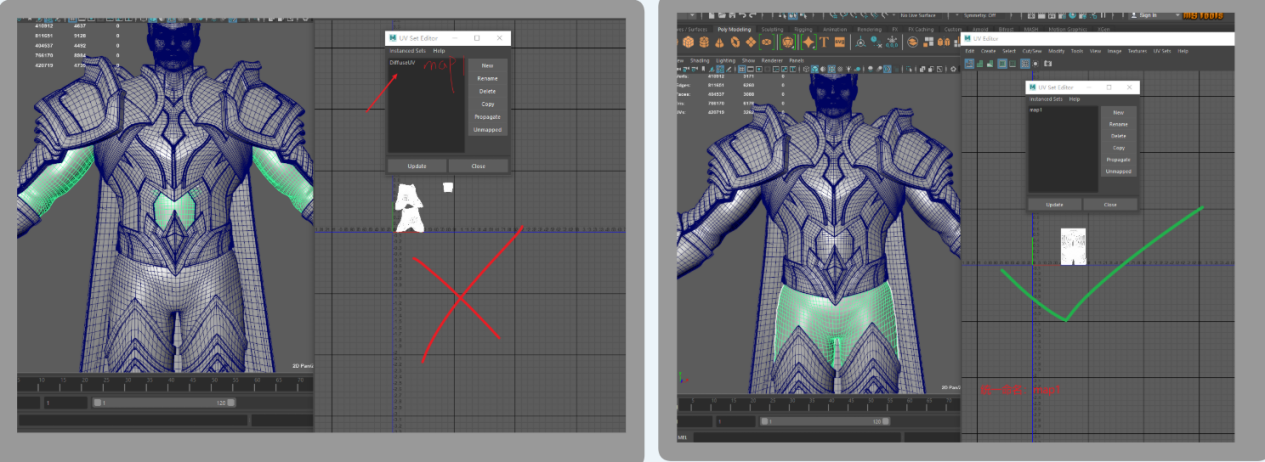Select the polygon Type (T) shelf tool

coord(826,42)
